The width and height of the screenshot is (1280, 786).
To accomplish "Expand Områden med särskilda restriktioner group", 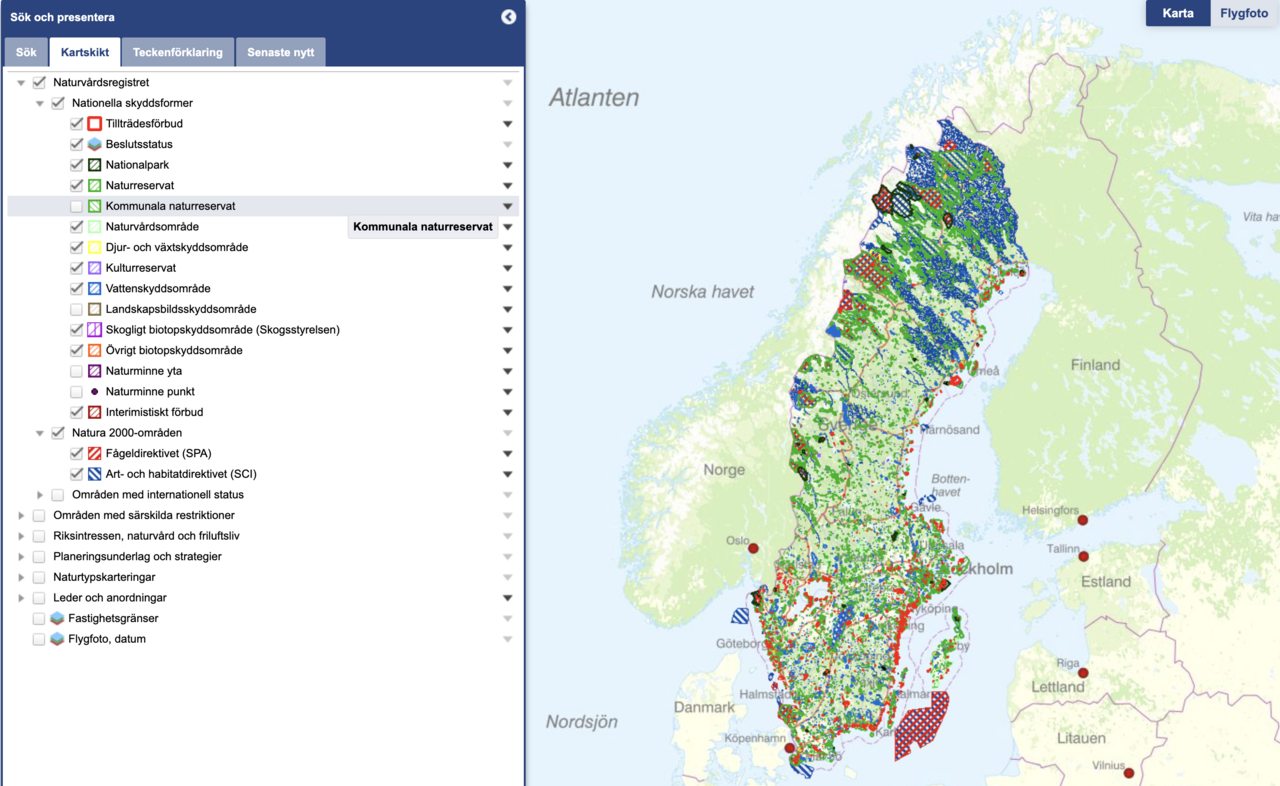I will click(21, 516).
